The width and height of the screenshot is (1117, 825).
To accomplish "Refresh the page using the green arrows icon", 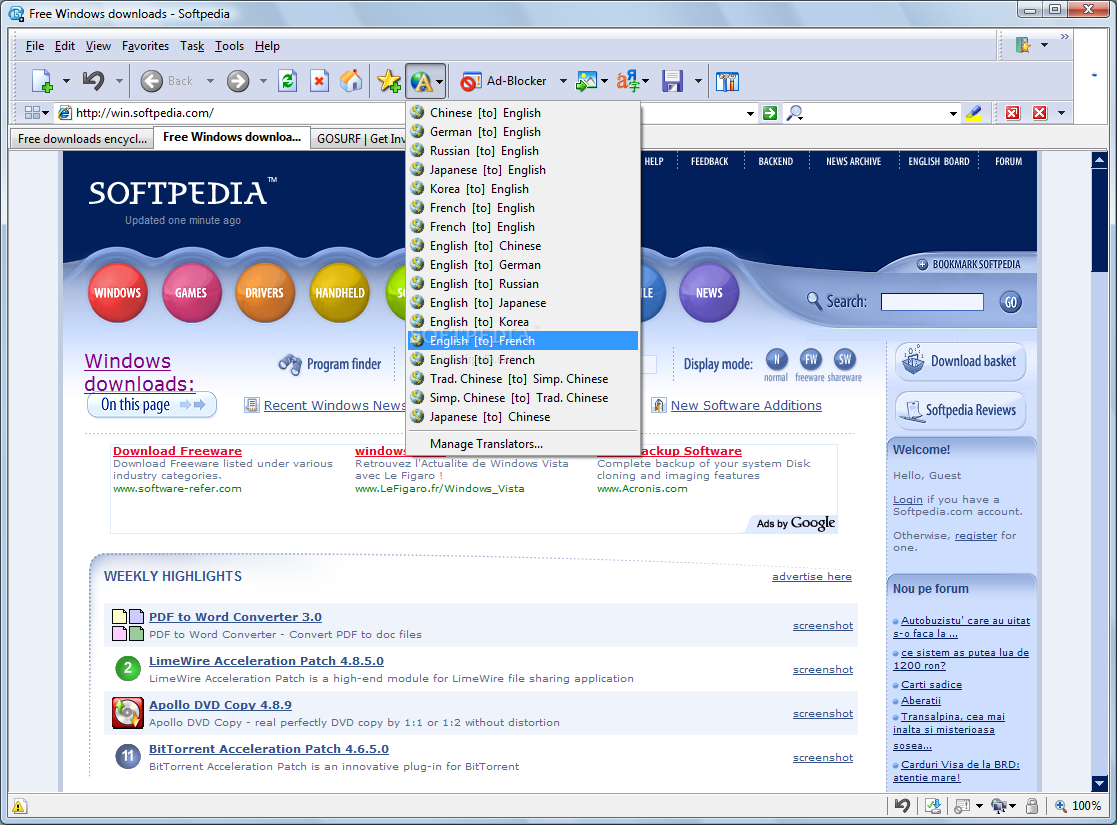I will (288, 81).
